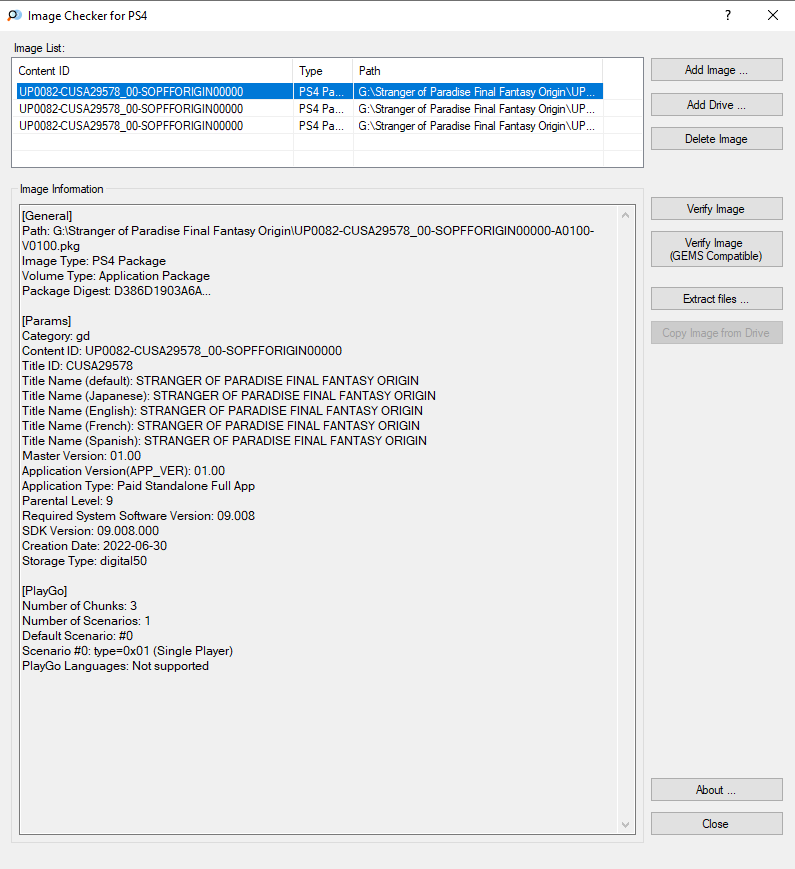The height and width of the screenshot is (869, 795).
Task: Click the Image Checker app icon
Action: (x=14, y=16)
